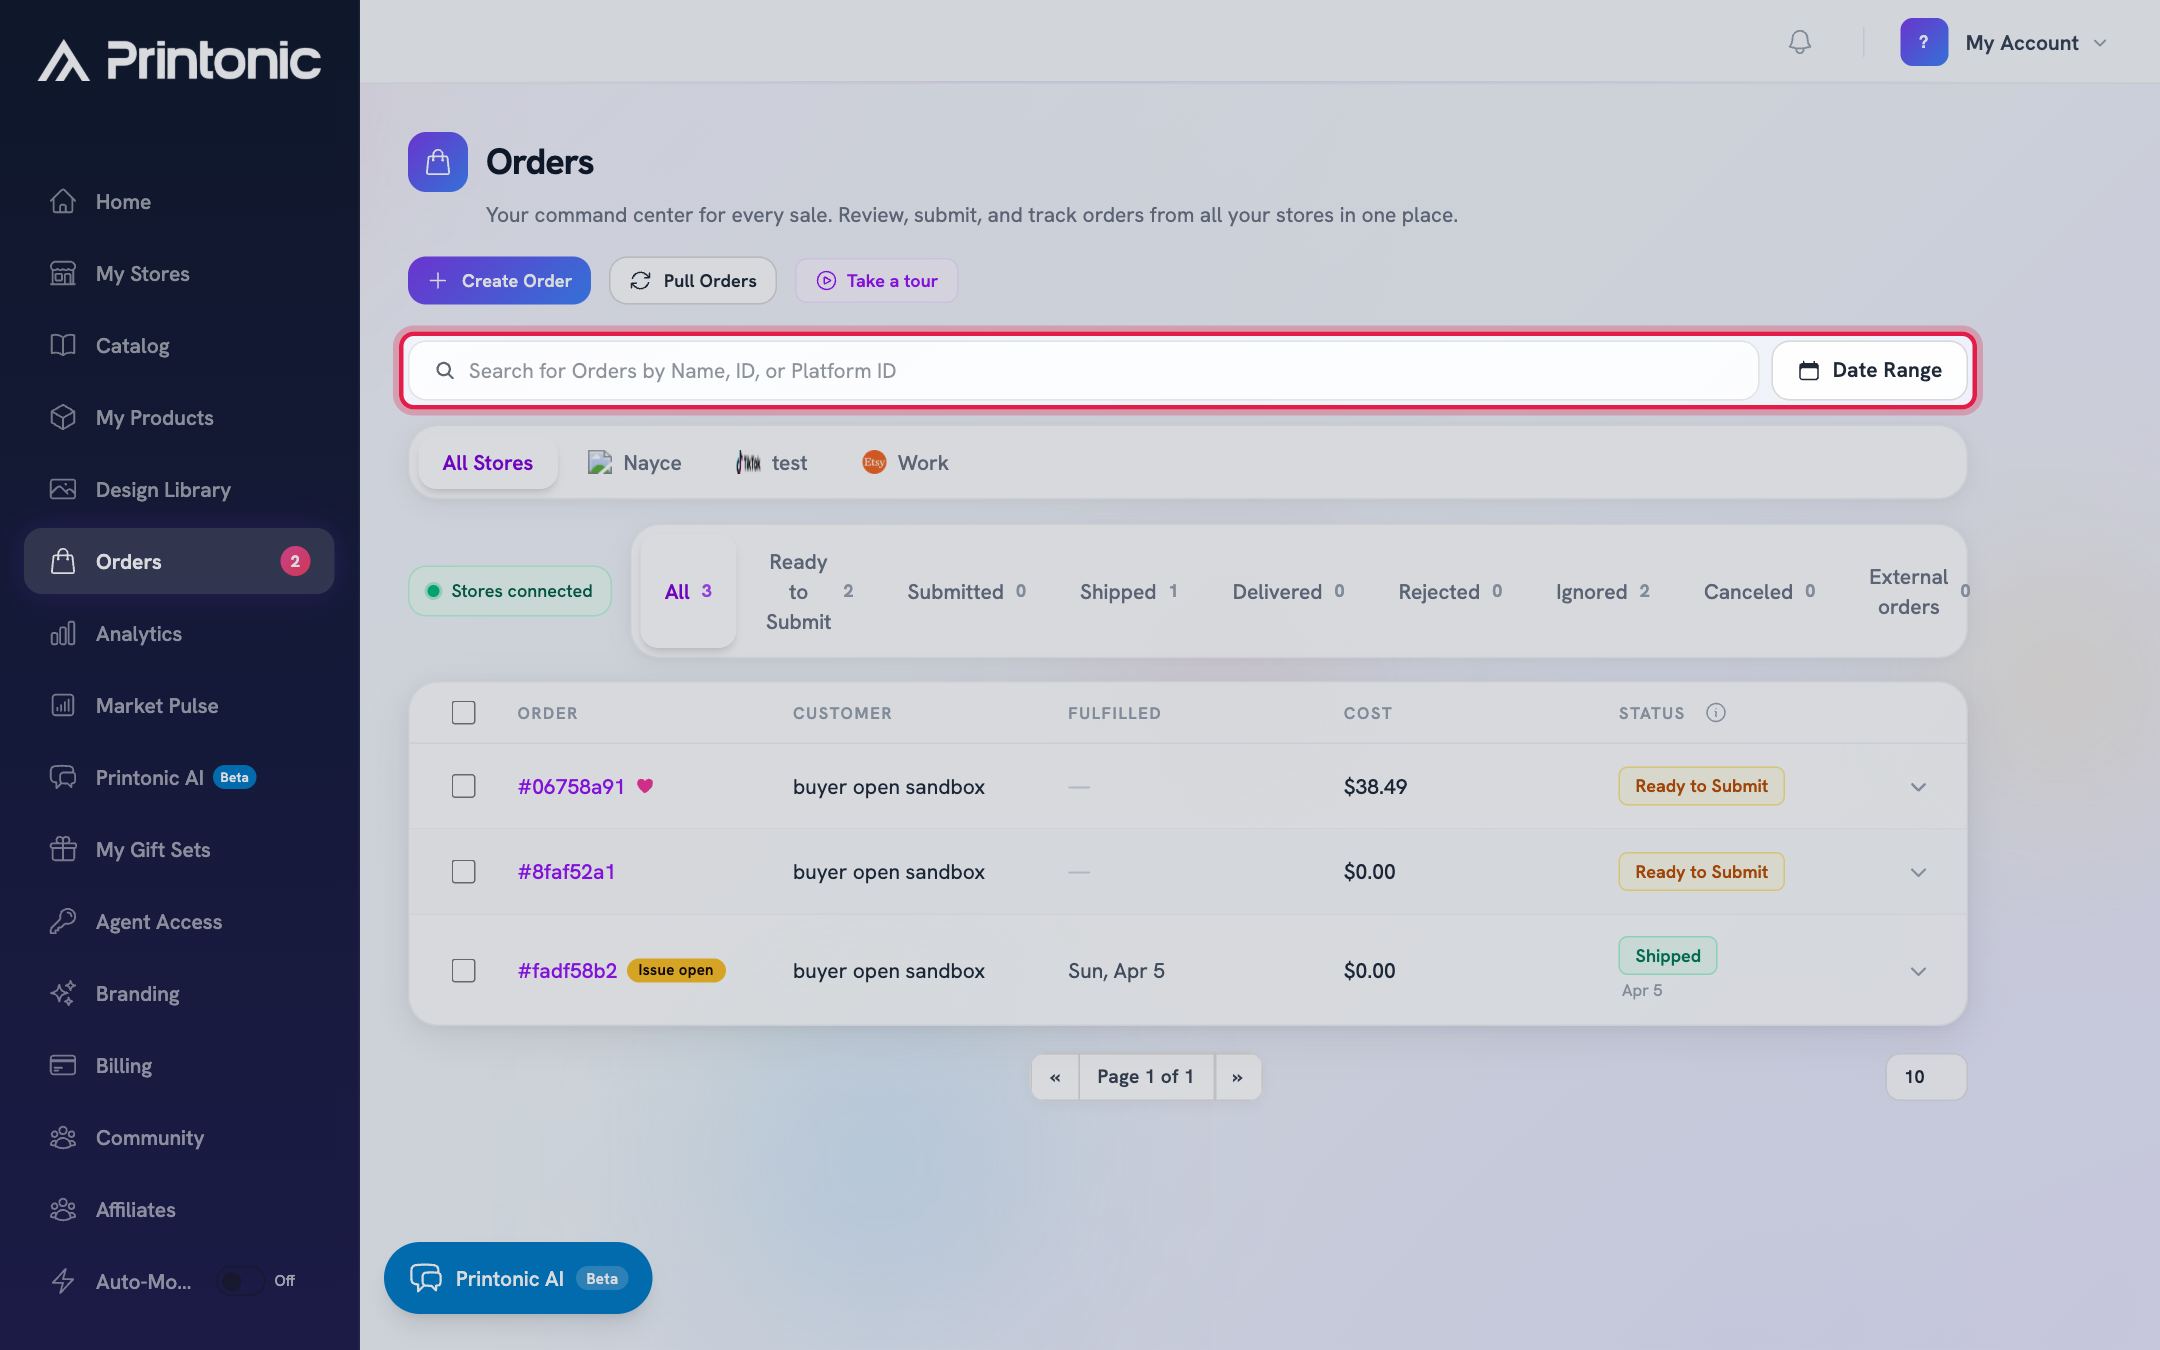
Task: Switch to the Shipped status tab
Action: pyautogui.click(x=1128, y=592)
